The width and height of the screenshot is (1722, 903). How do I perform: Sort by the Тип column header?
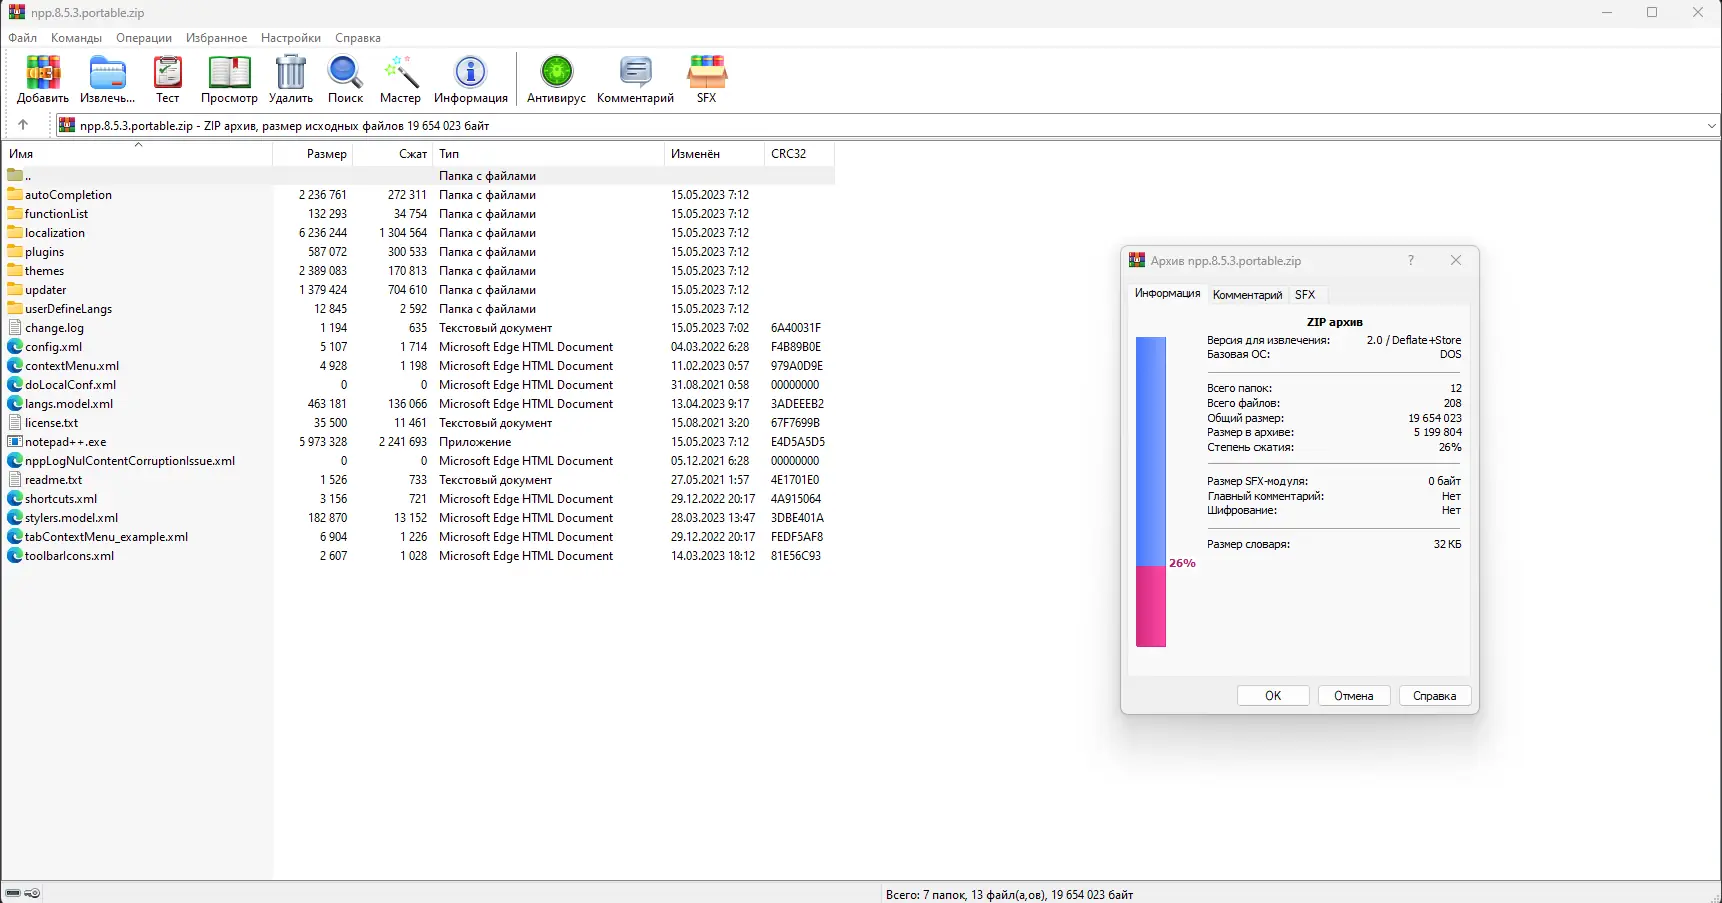coord(549,154)
